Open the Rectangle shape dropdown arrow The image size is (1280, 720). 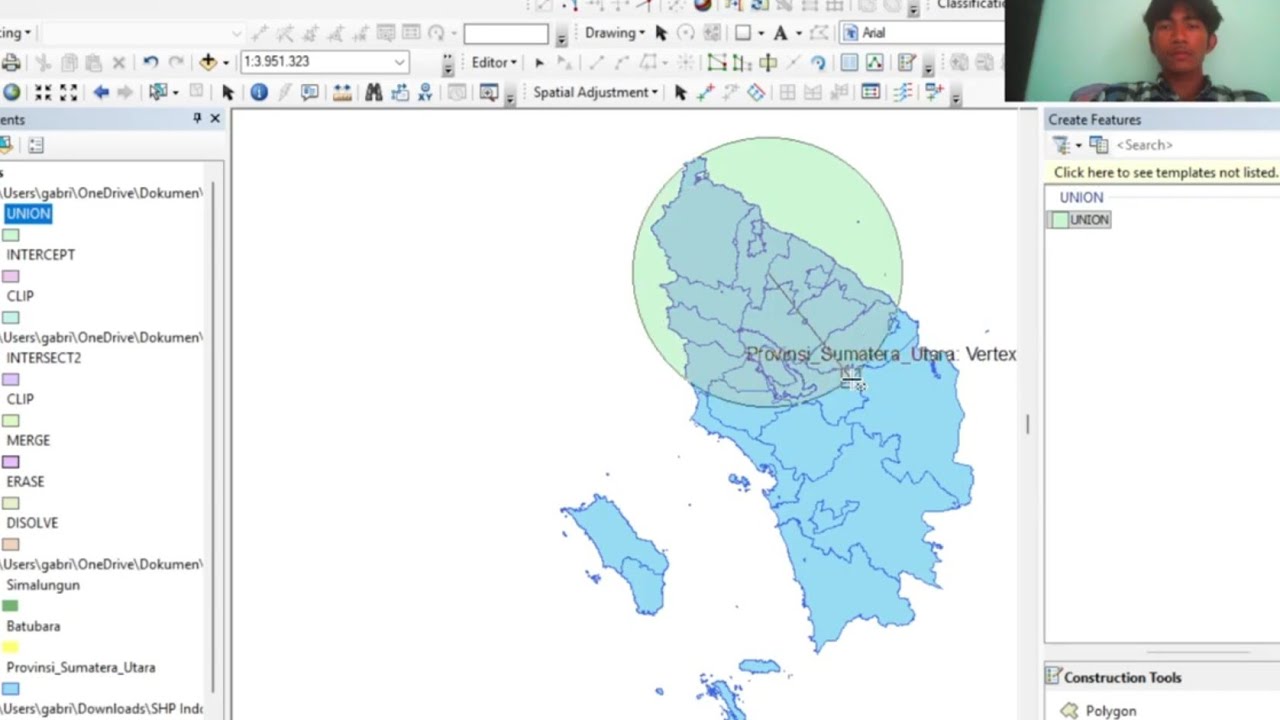click(x=760, y=32)
